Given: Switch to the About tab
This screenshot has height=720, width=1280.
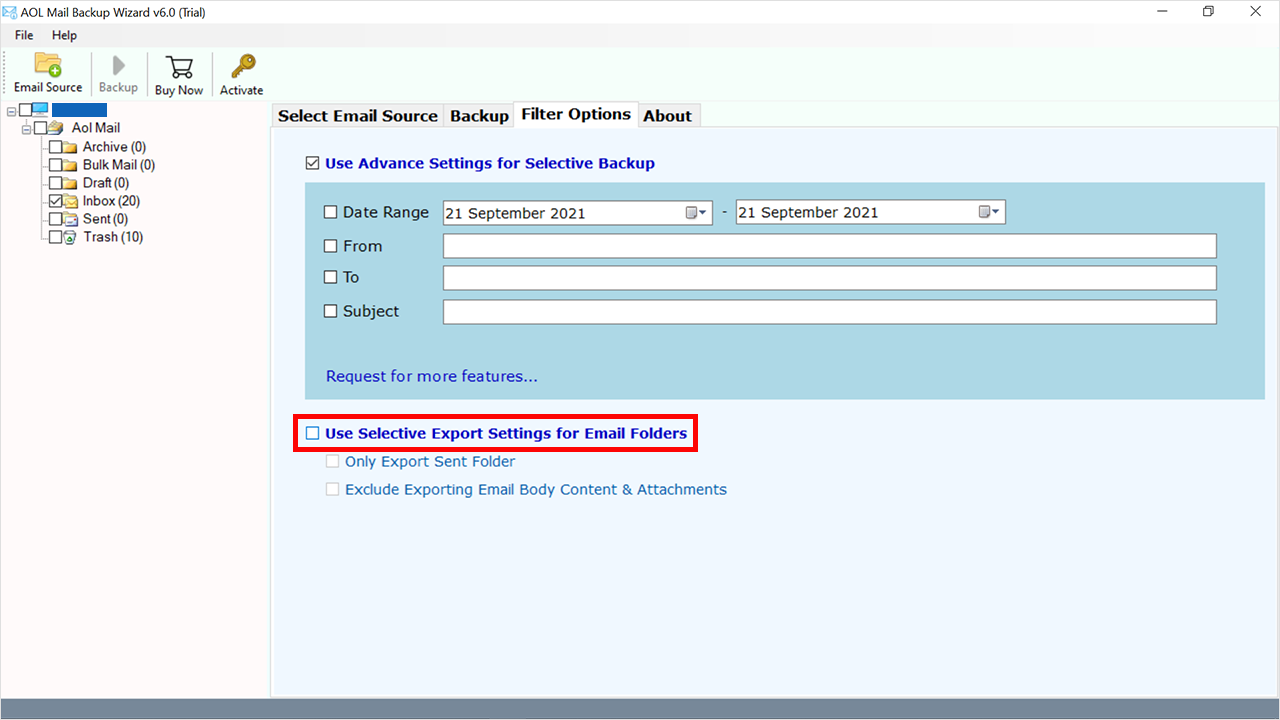Looking at the screenshot, I should (668, 116).
